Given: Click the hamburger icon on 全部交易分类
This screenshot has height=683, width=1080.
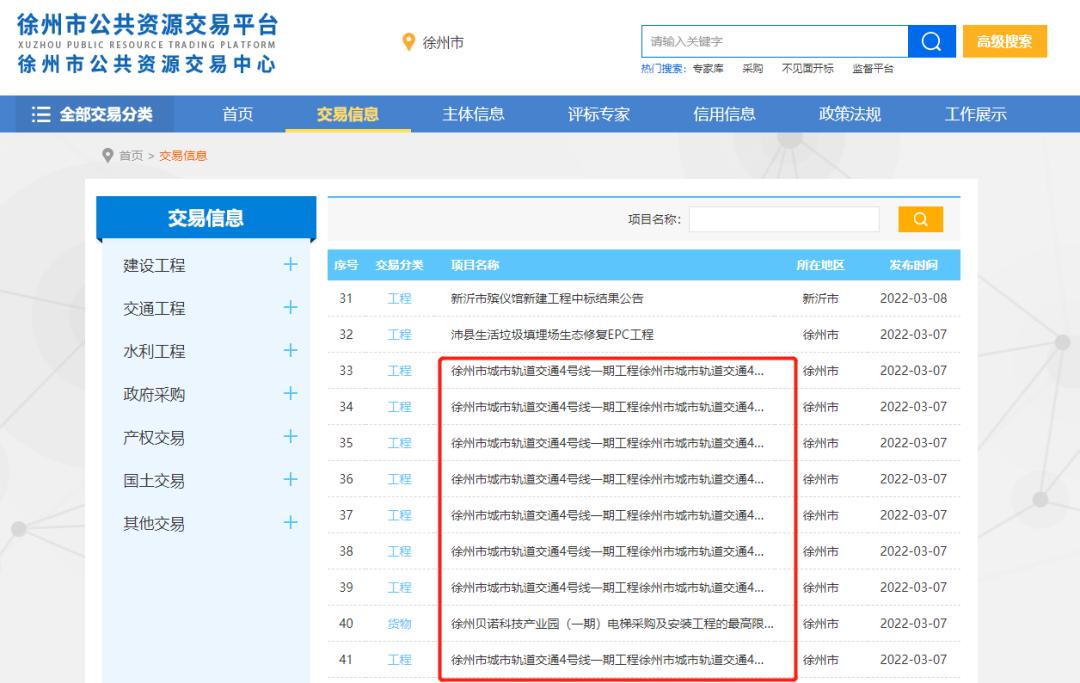Looking at the screenshot, I should pyautogui.click(x=40, y=113).
